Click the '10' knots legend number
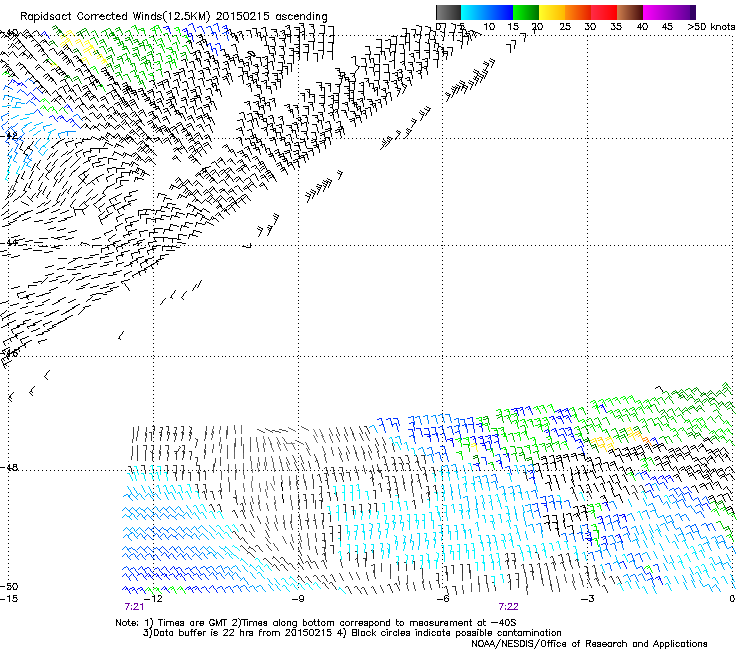Screen dimensions: 740x650 [x=489, y=26]
